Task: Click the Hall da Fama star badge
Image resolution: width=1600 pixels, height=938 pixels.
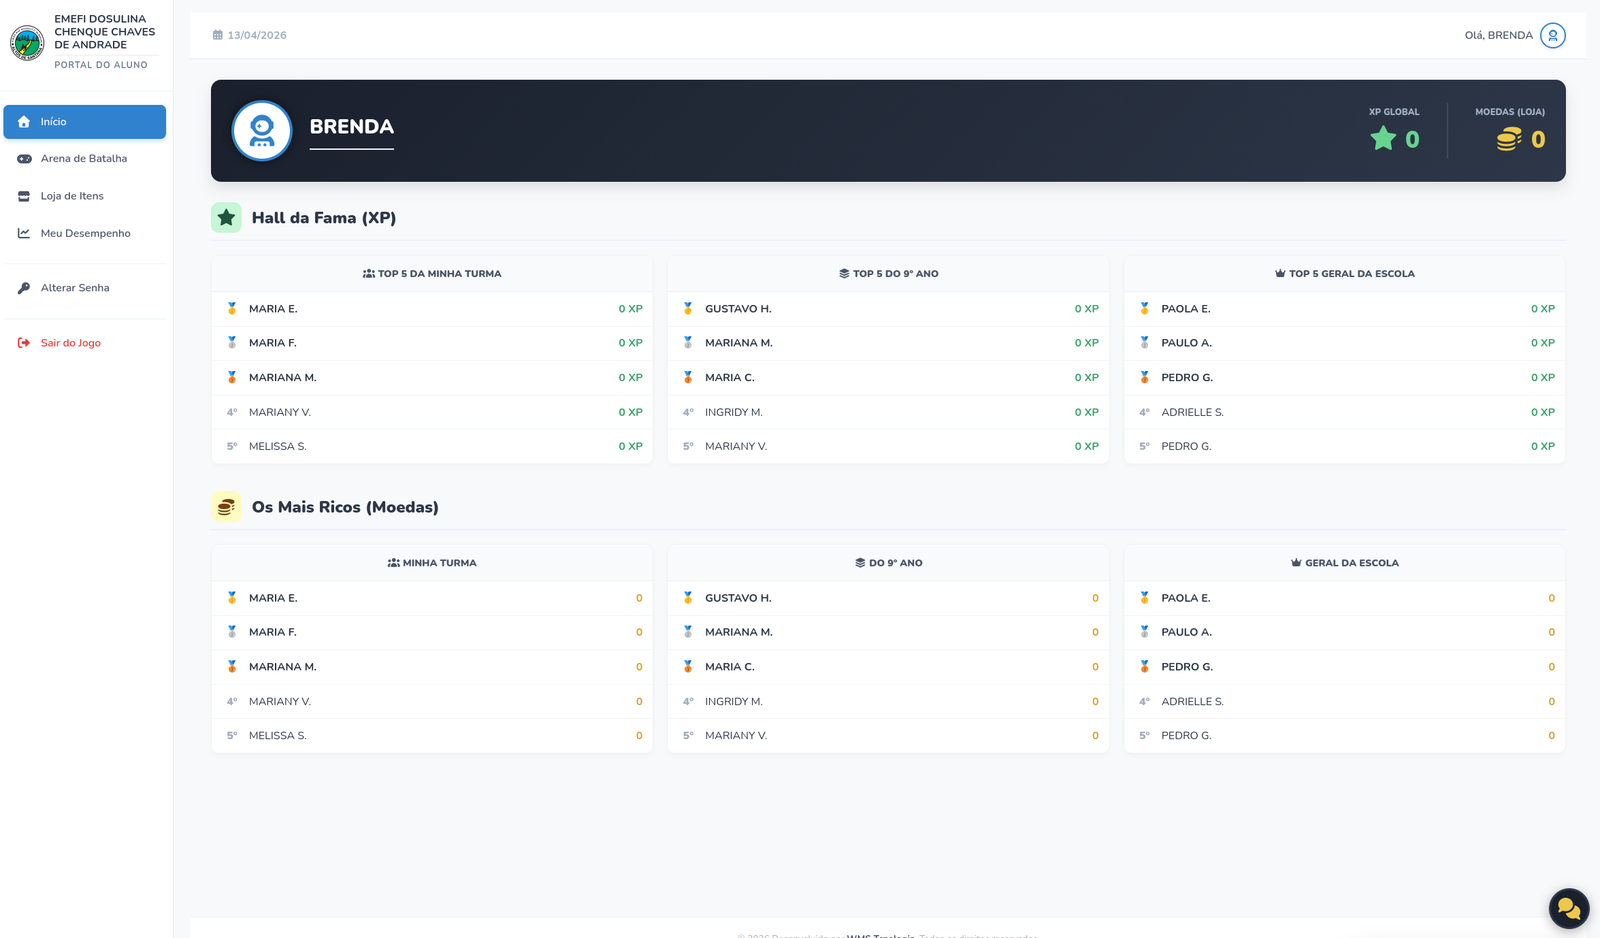Action: (226, 218)
